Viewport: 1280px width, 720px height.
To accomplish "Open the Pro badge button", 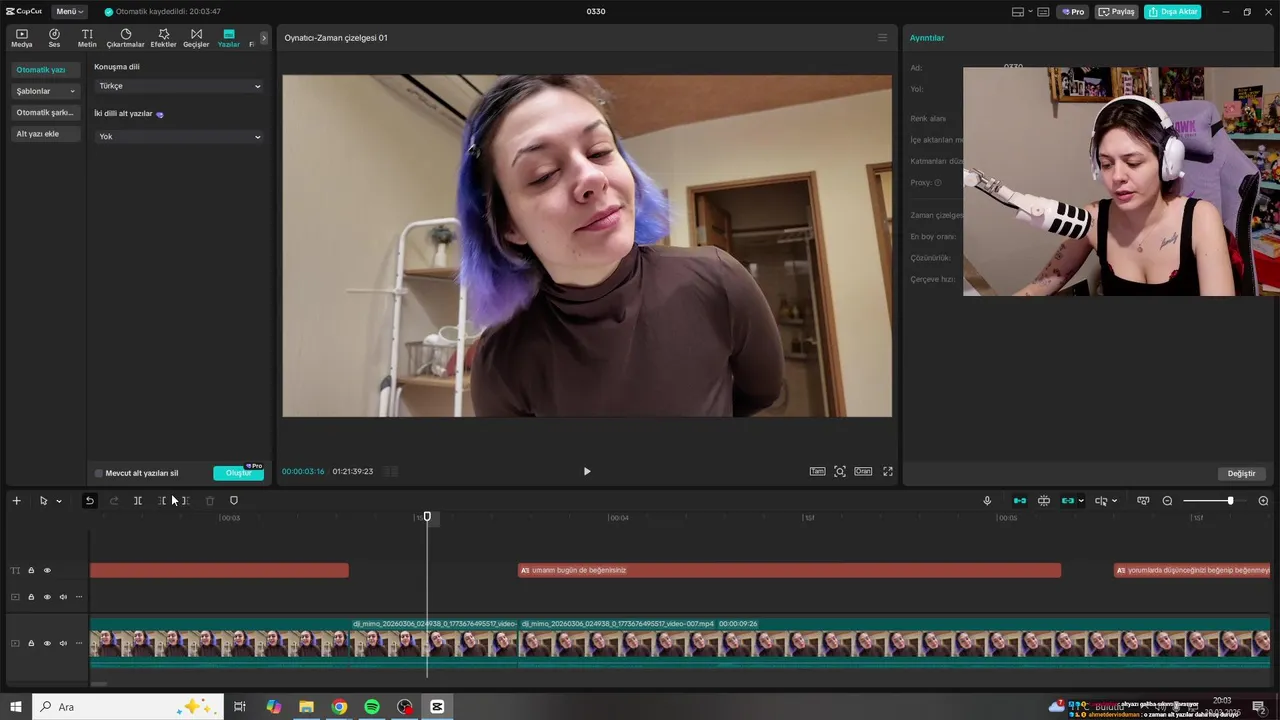I will coord(1074,12).
